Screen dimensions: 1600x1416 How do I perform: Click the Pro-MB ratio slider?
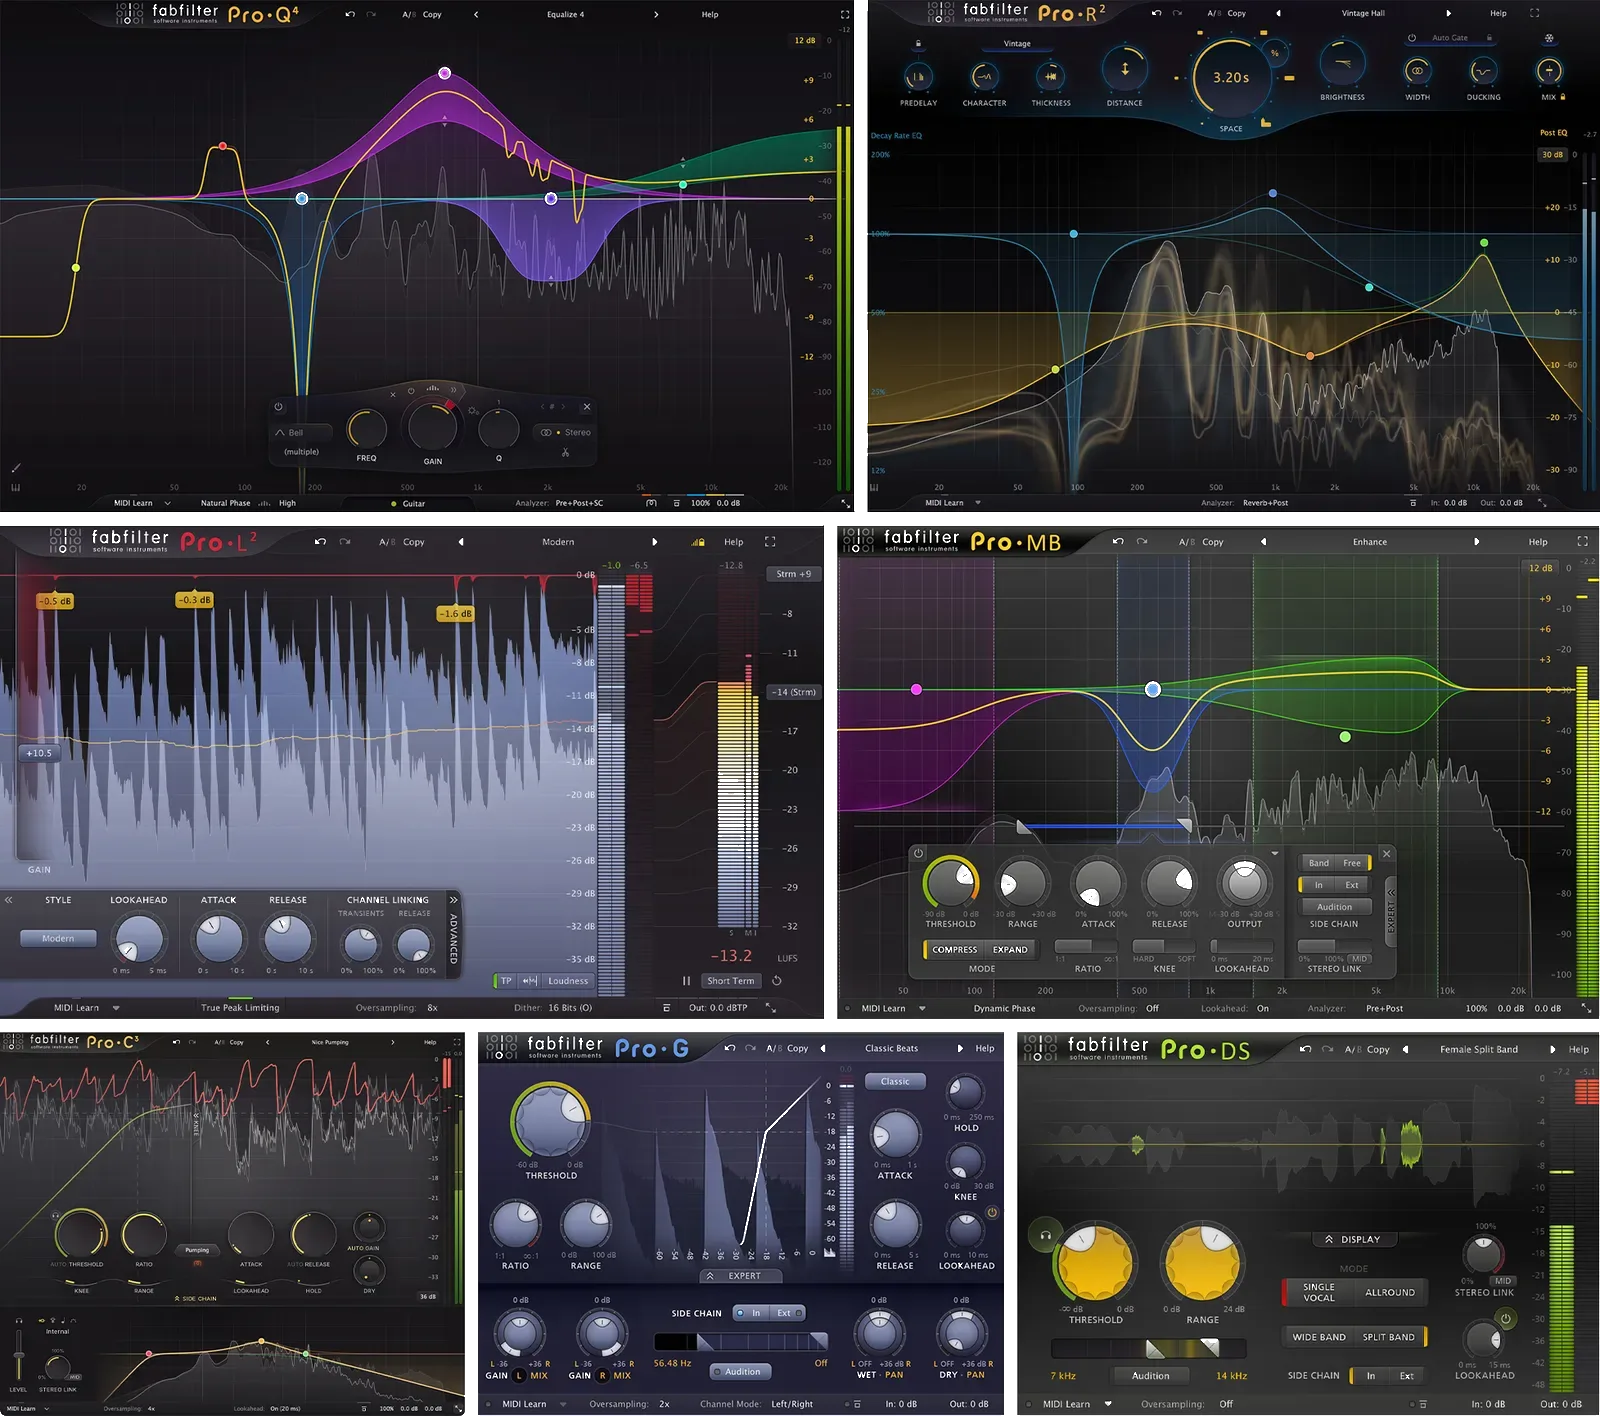coord(1087,945)
